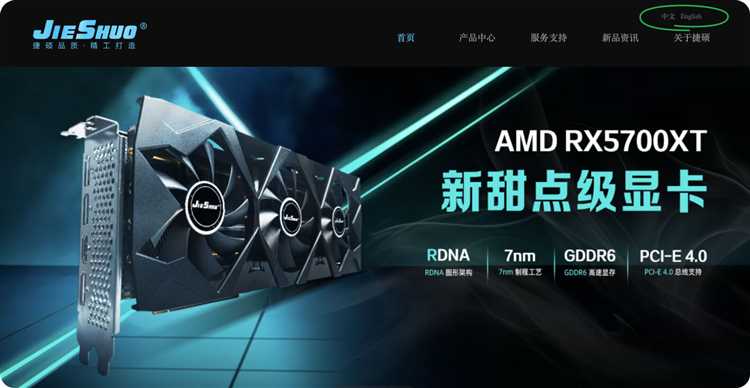Image resolution: width=750 pixels, height=388 pixels.
Task: Open the 服务支持 service support menu
Action: (x=549, y=38)
